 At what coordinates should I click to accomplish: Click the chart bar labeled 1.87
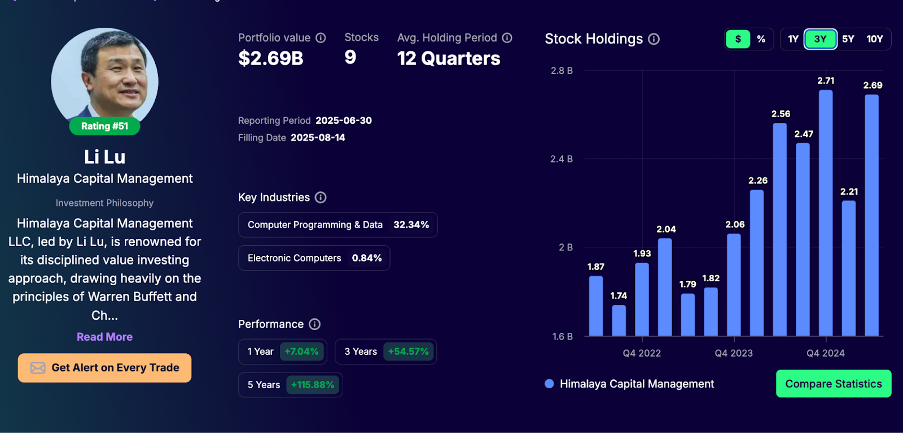pos(596,306)
